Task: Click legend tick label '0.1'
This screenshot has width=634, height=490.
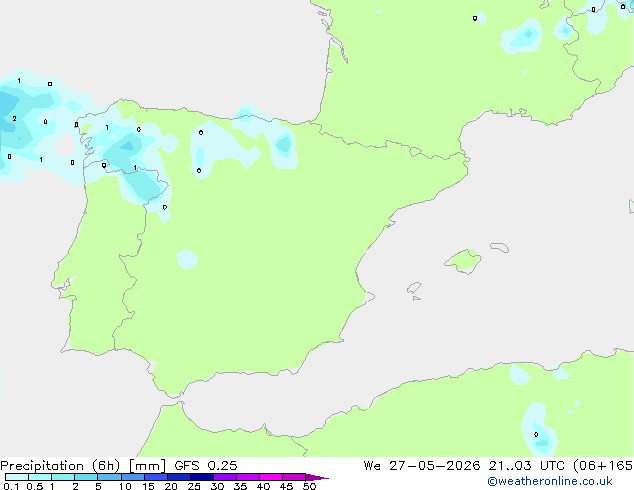Action: pos(12,486)
